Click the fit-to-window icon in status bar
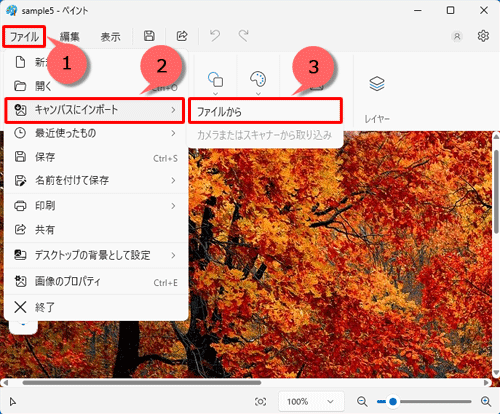 pos(260,402)
